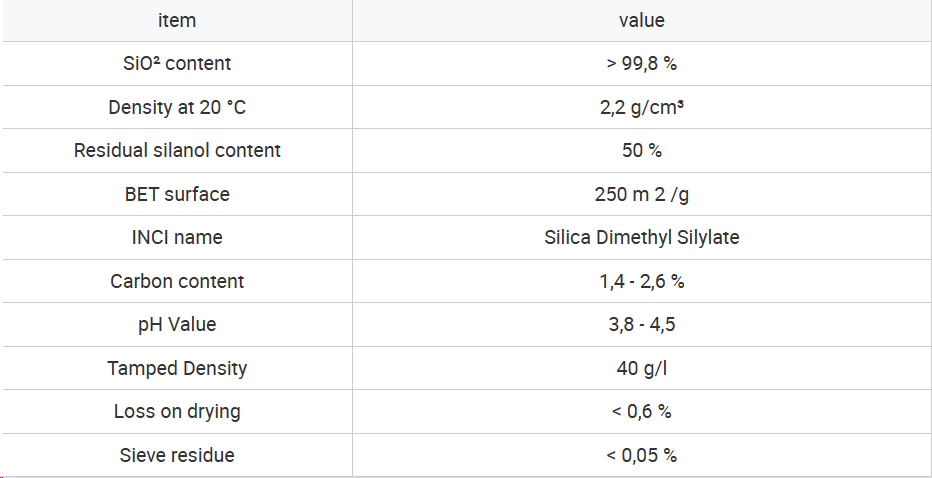Select the 'Loss on drying' label

[x=177, y=411]
